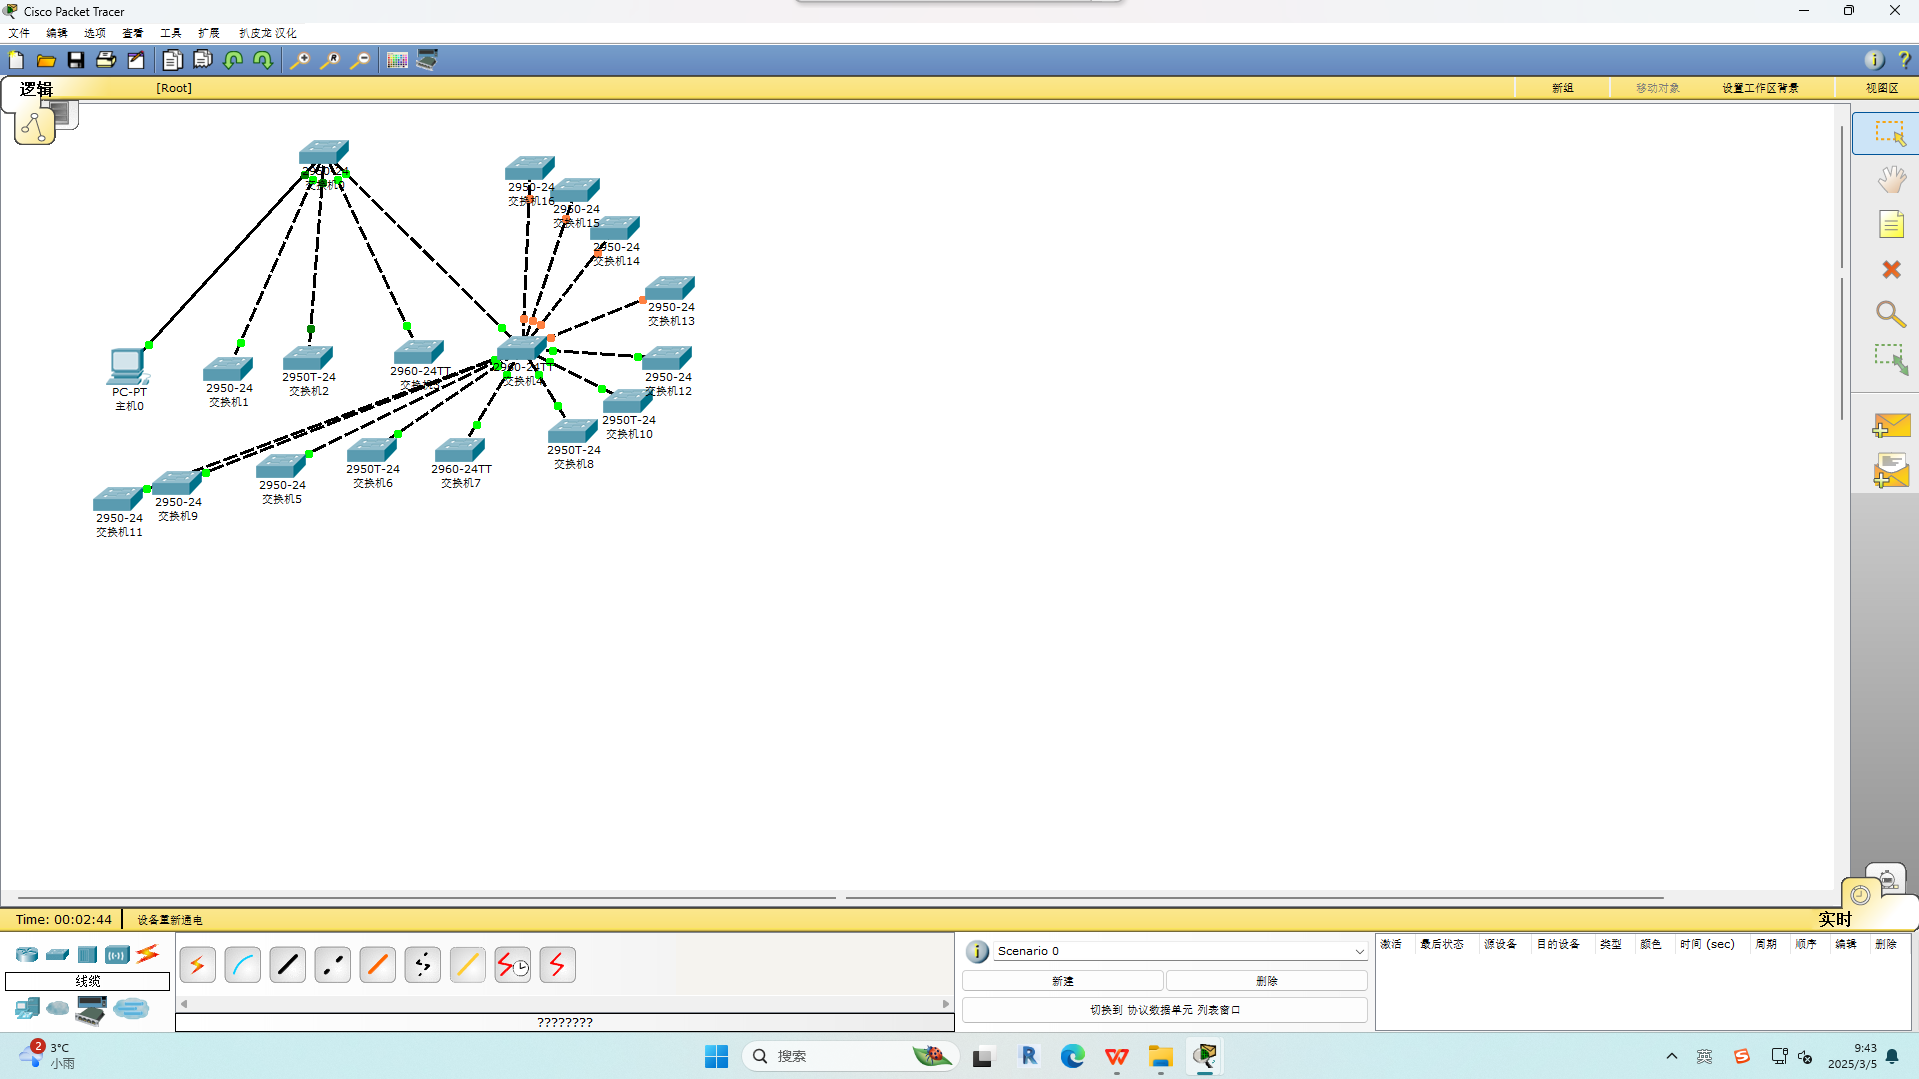
Task: Open the drawing palette icon
Action: 397,60
